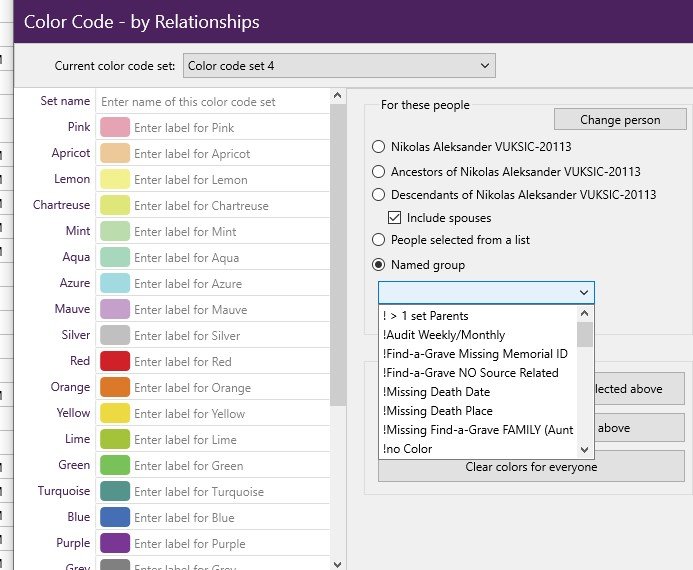Click the Enter label for Apricot field
This screenshot has height=570, width=693.
coord(231,154)
